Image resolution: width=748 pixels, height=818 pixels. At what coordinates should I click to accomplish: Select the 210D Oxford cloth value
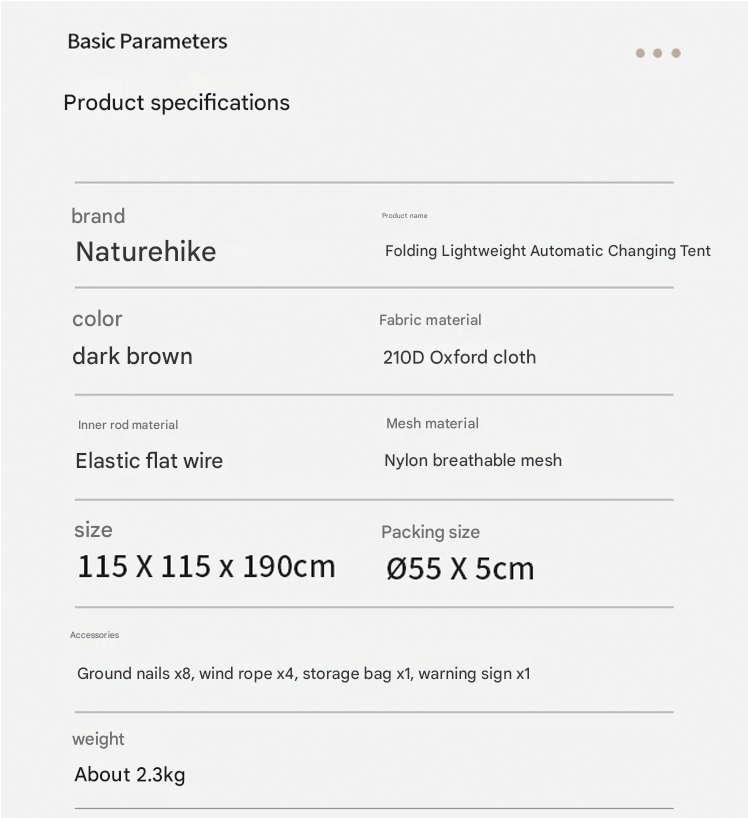pos(459,357)
